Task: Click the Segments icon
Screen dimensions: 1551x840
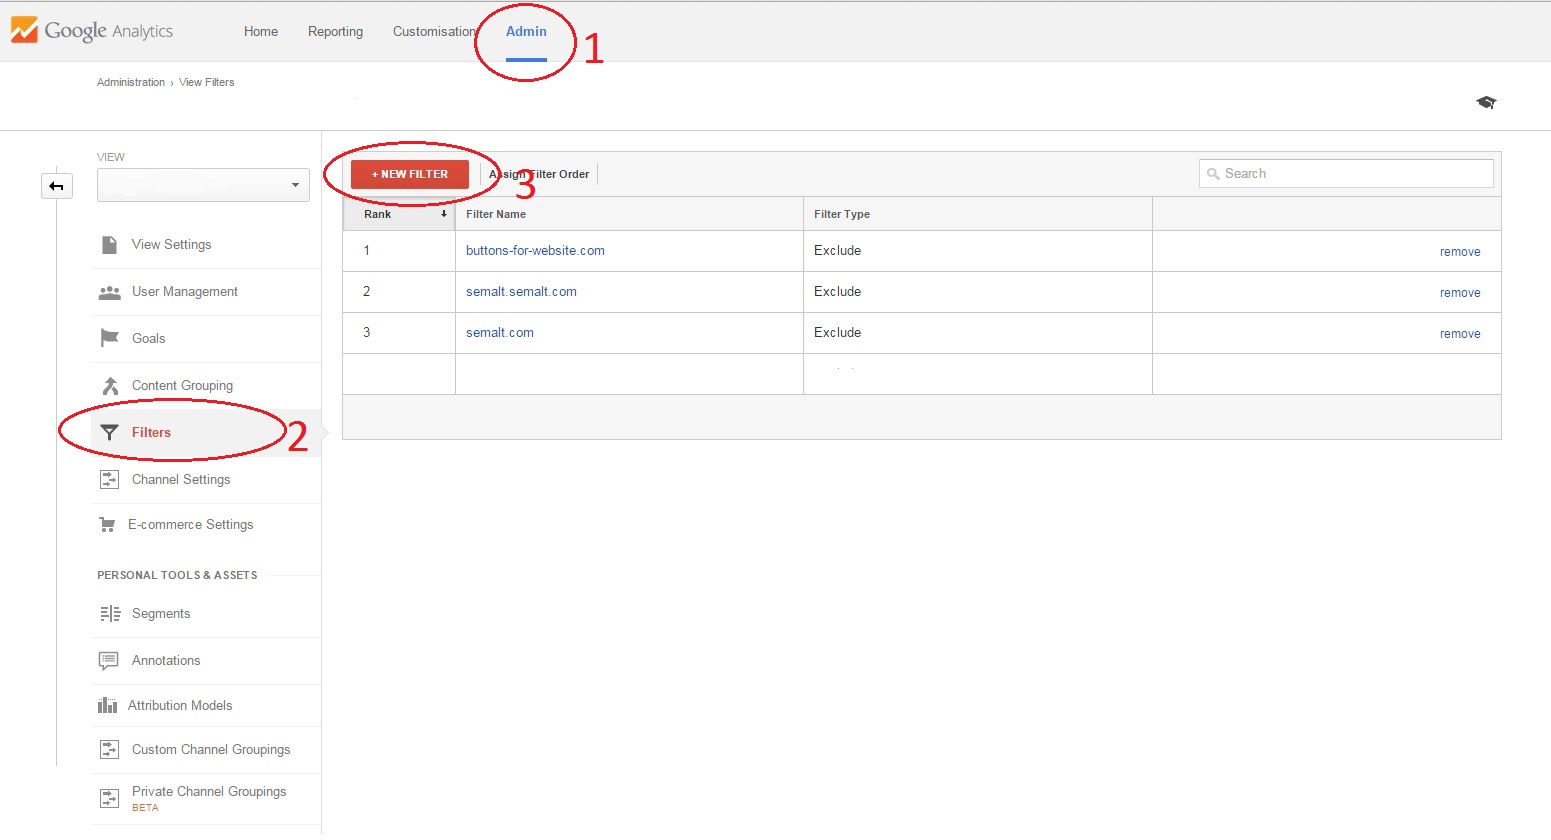Action: 110,614
